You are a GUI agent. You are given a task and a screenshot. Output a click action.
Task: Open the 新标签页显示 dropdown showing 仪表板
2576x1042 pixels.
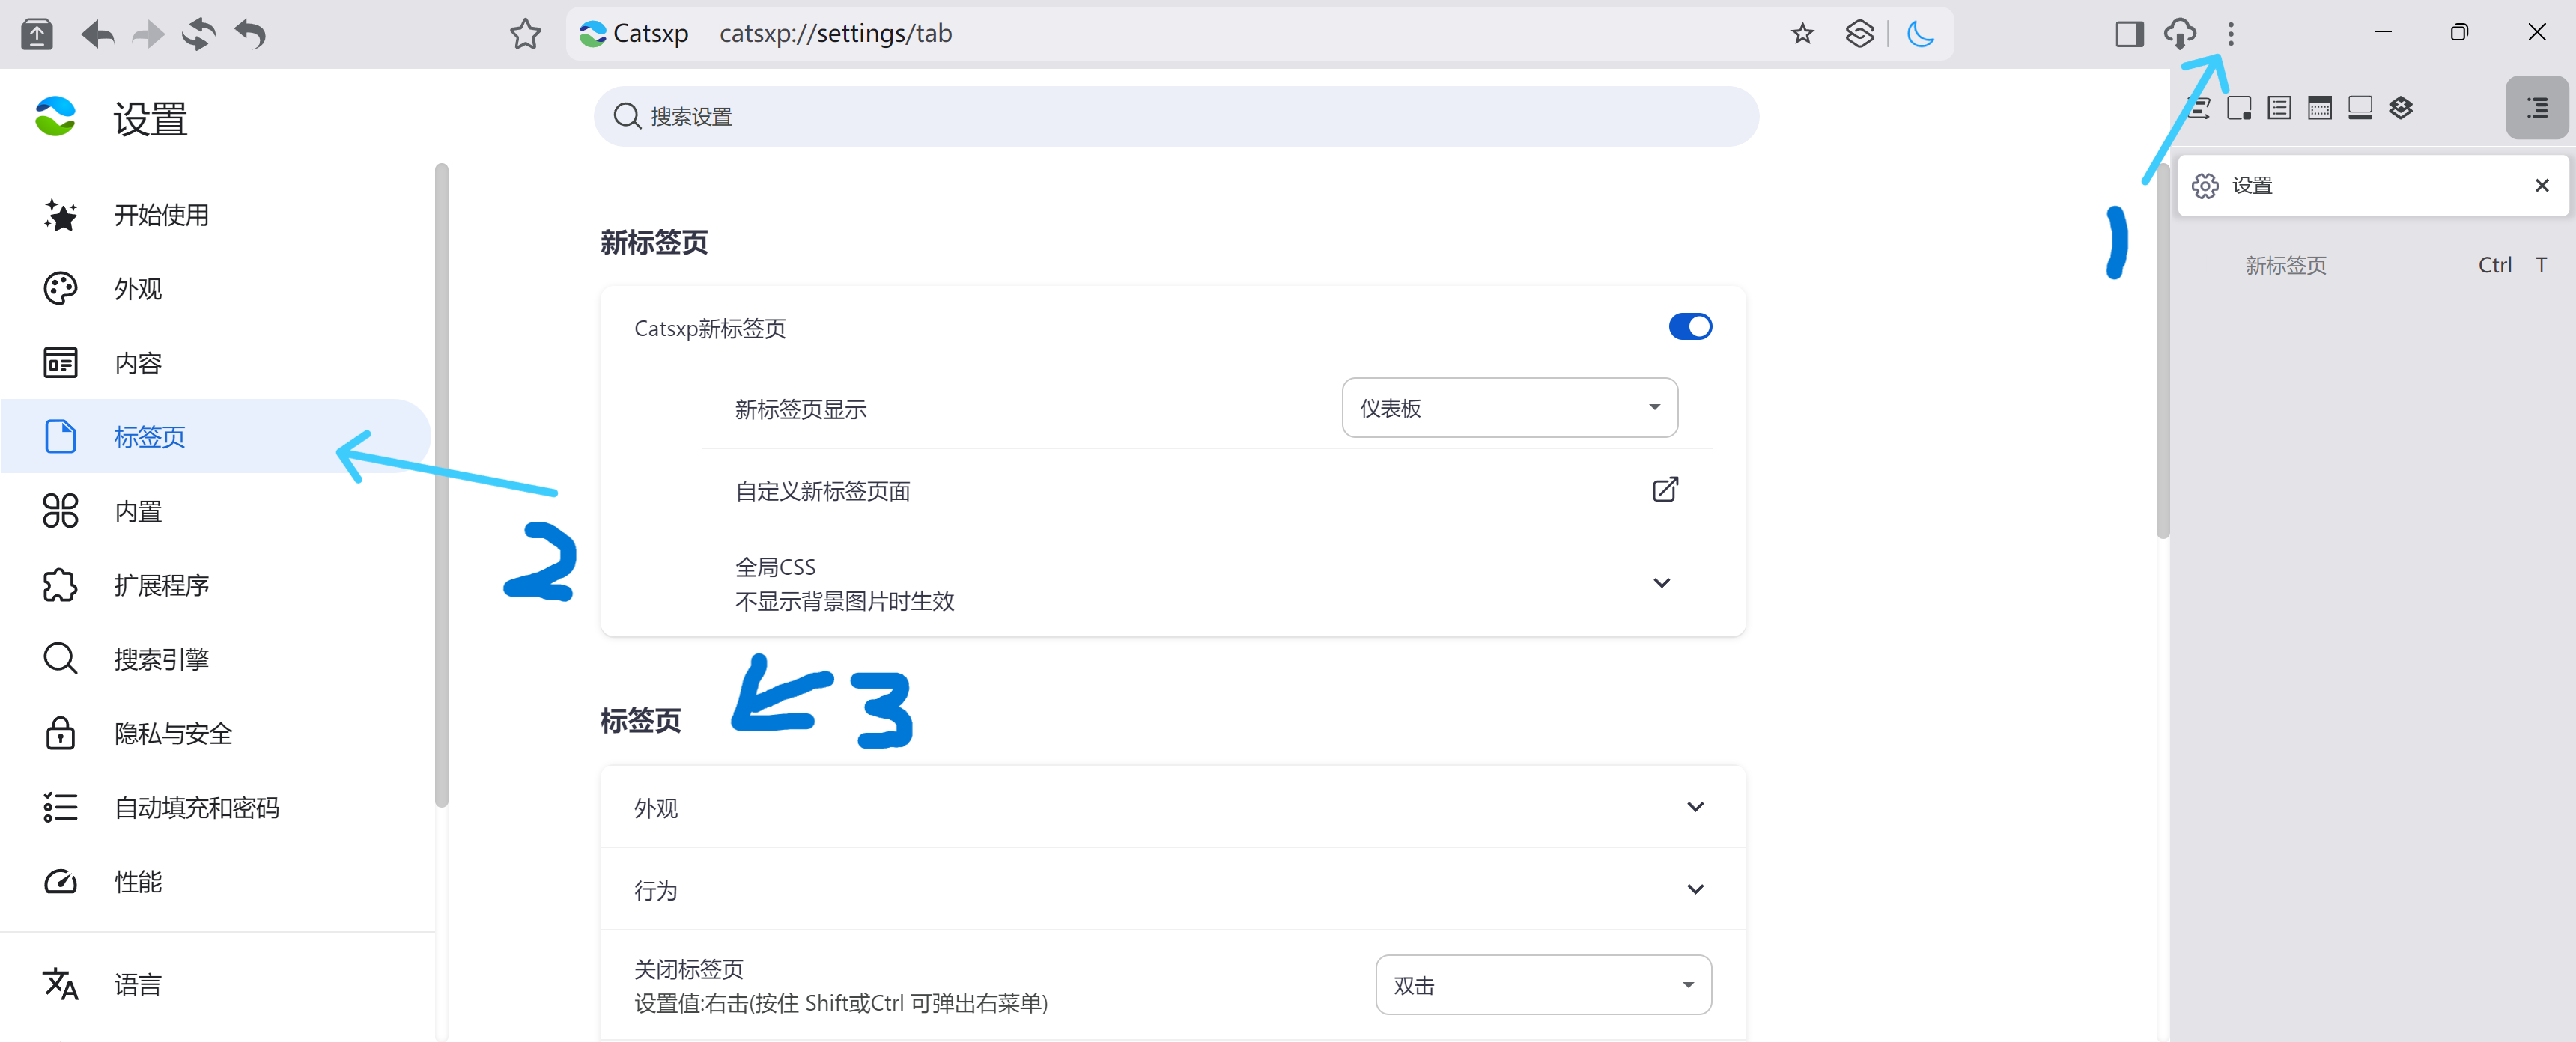[x=1509, y=408]
